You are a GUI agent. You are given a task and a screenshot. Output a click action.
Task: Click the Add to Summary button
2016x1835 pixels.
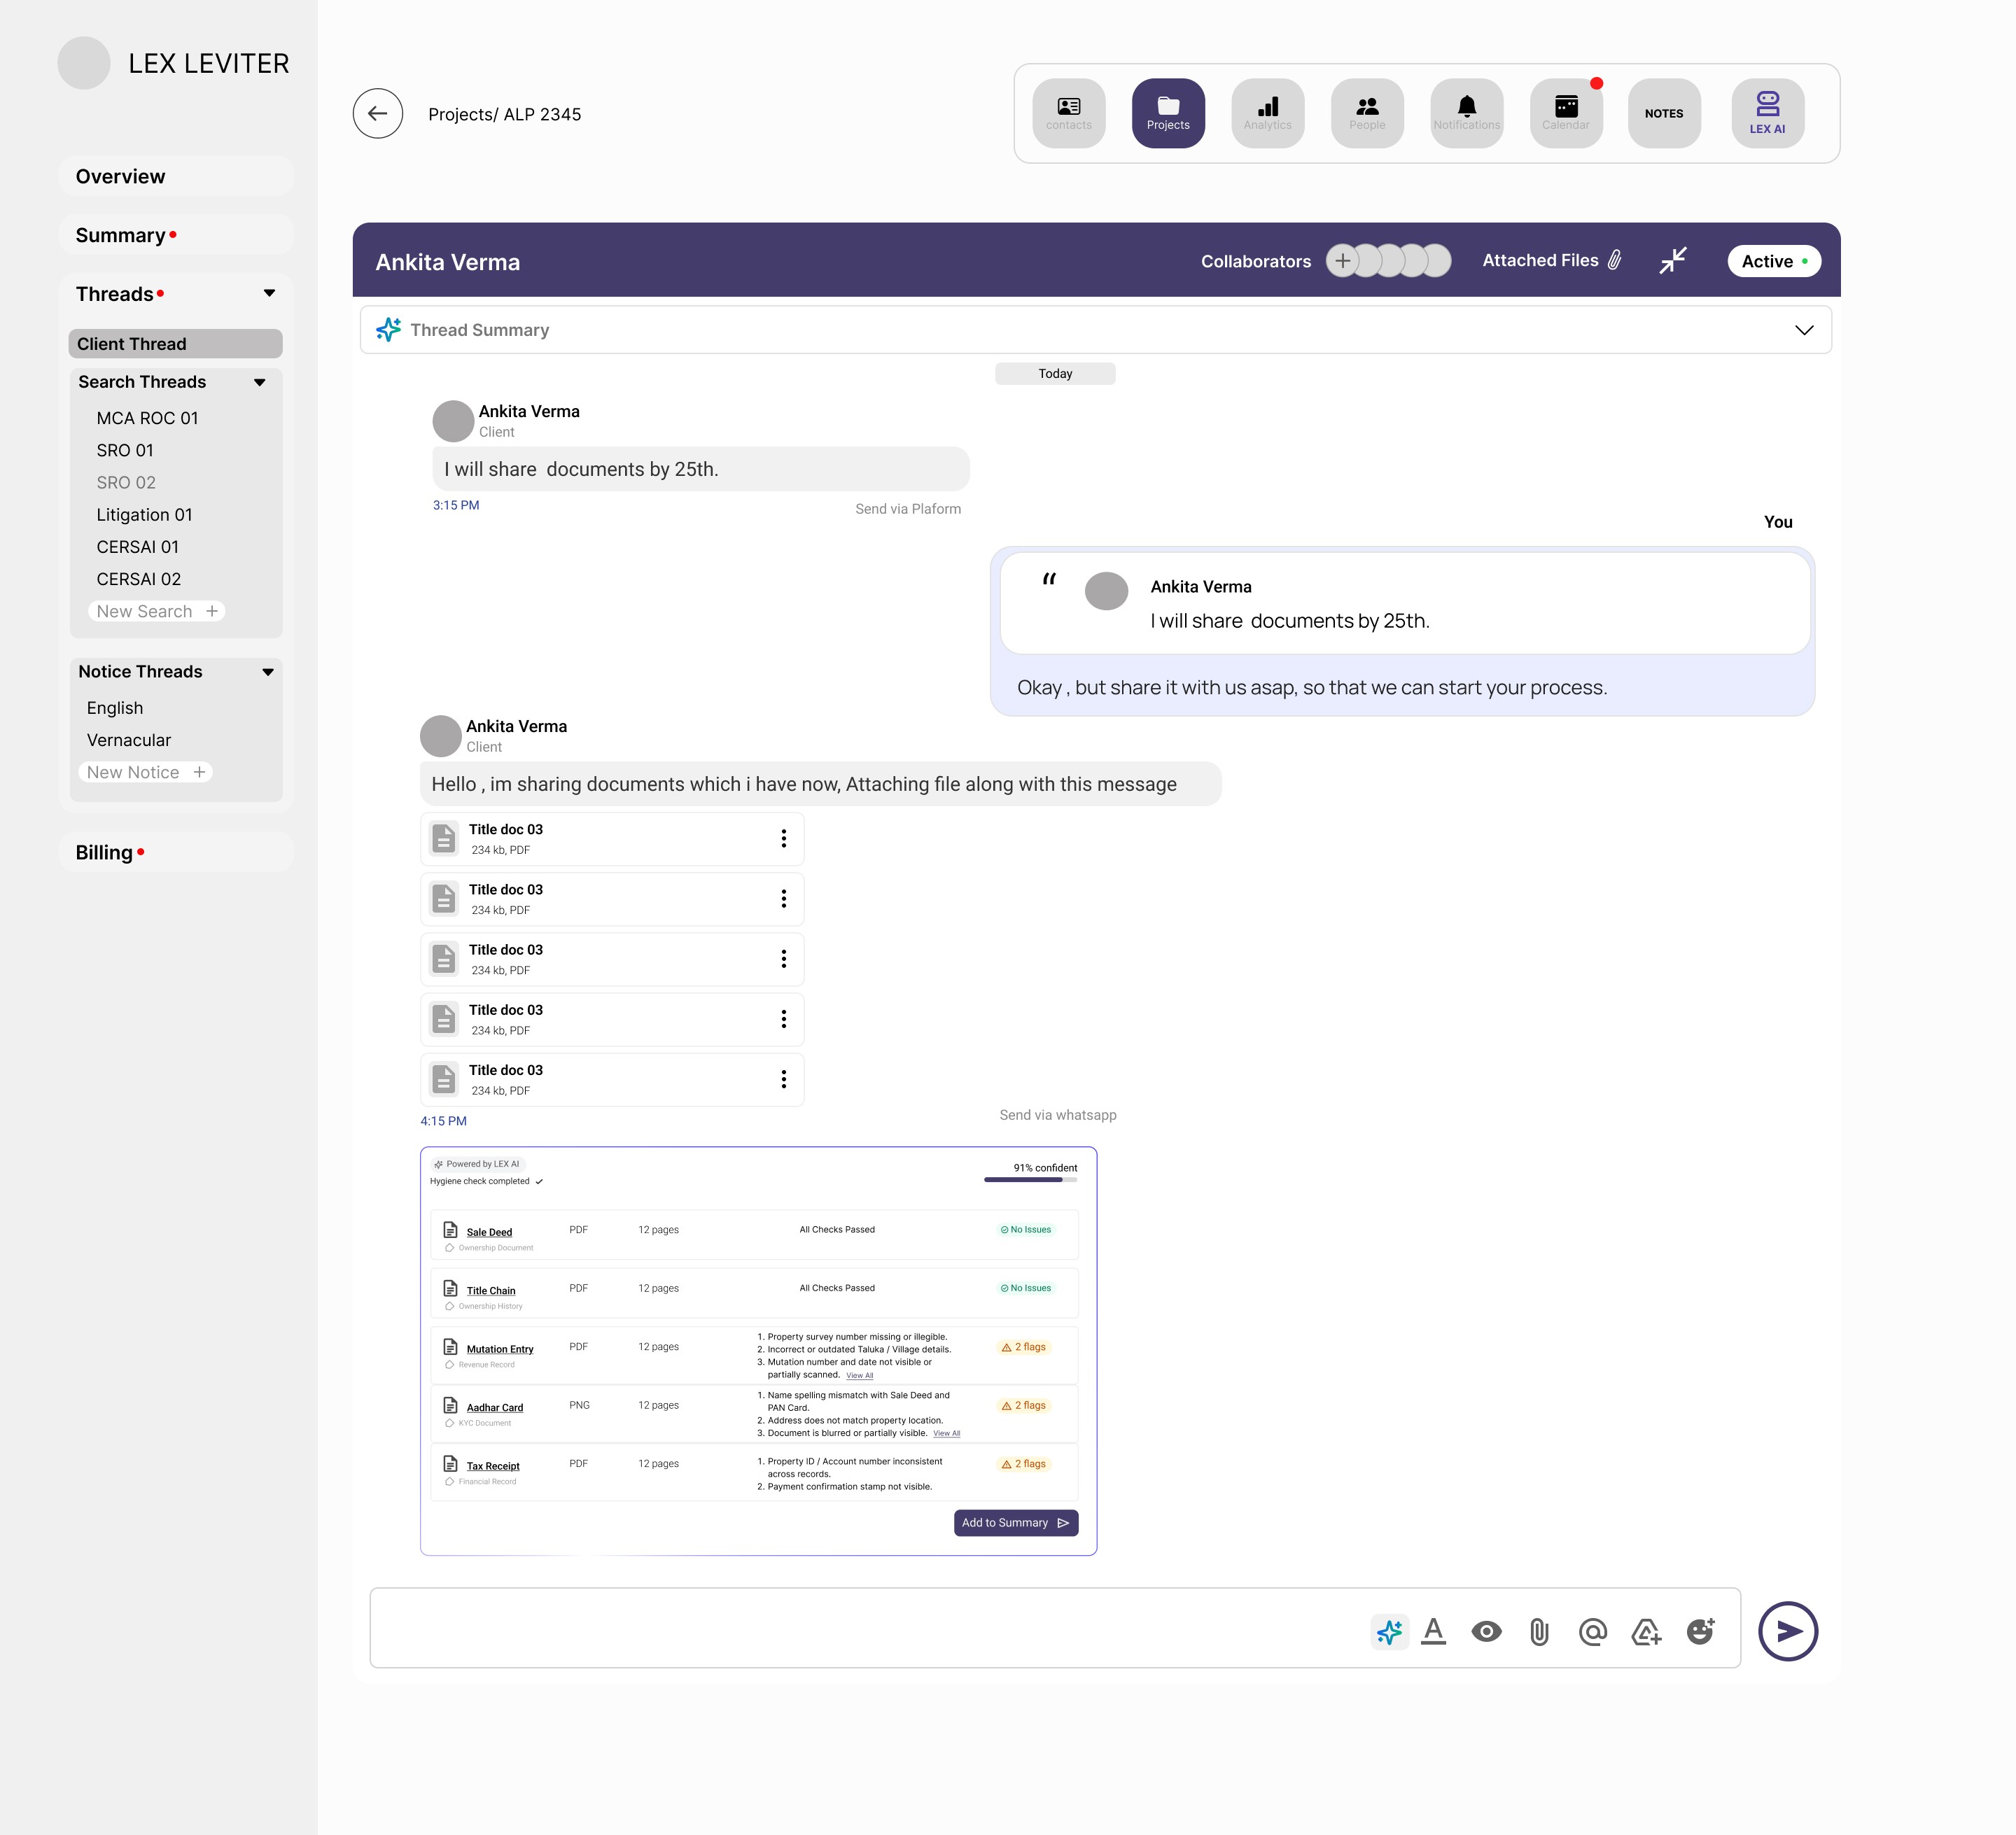point(1015,1522)
